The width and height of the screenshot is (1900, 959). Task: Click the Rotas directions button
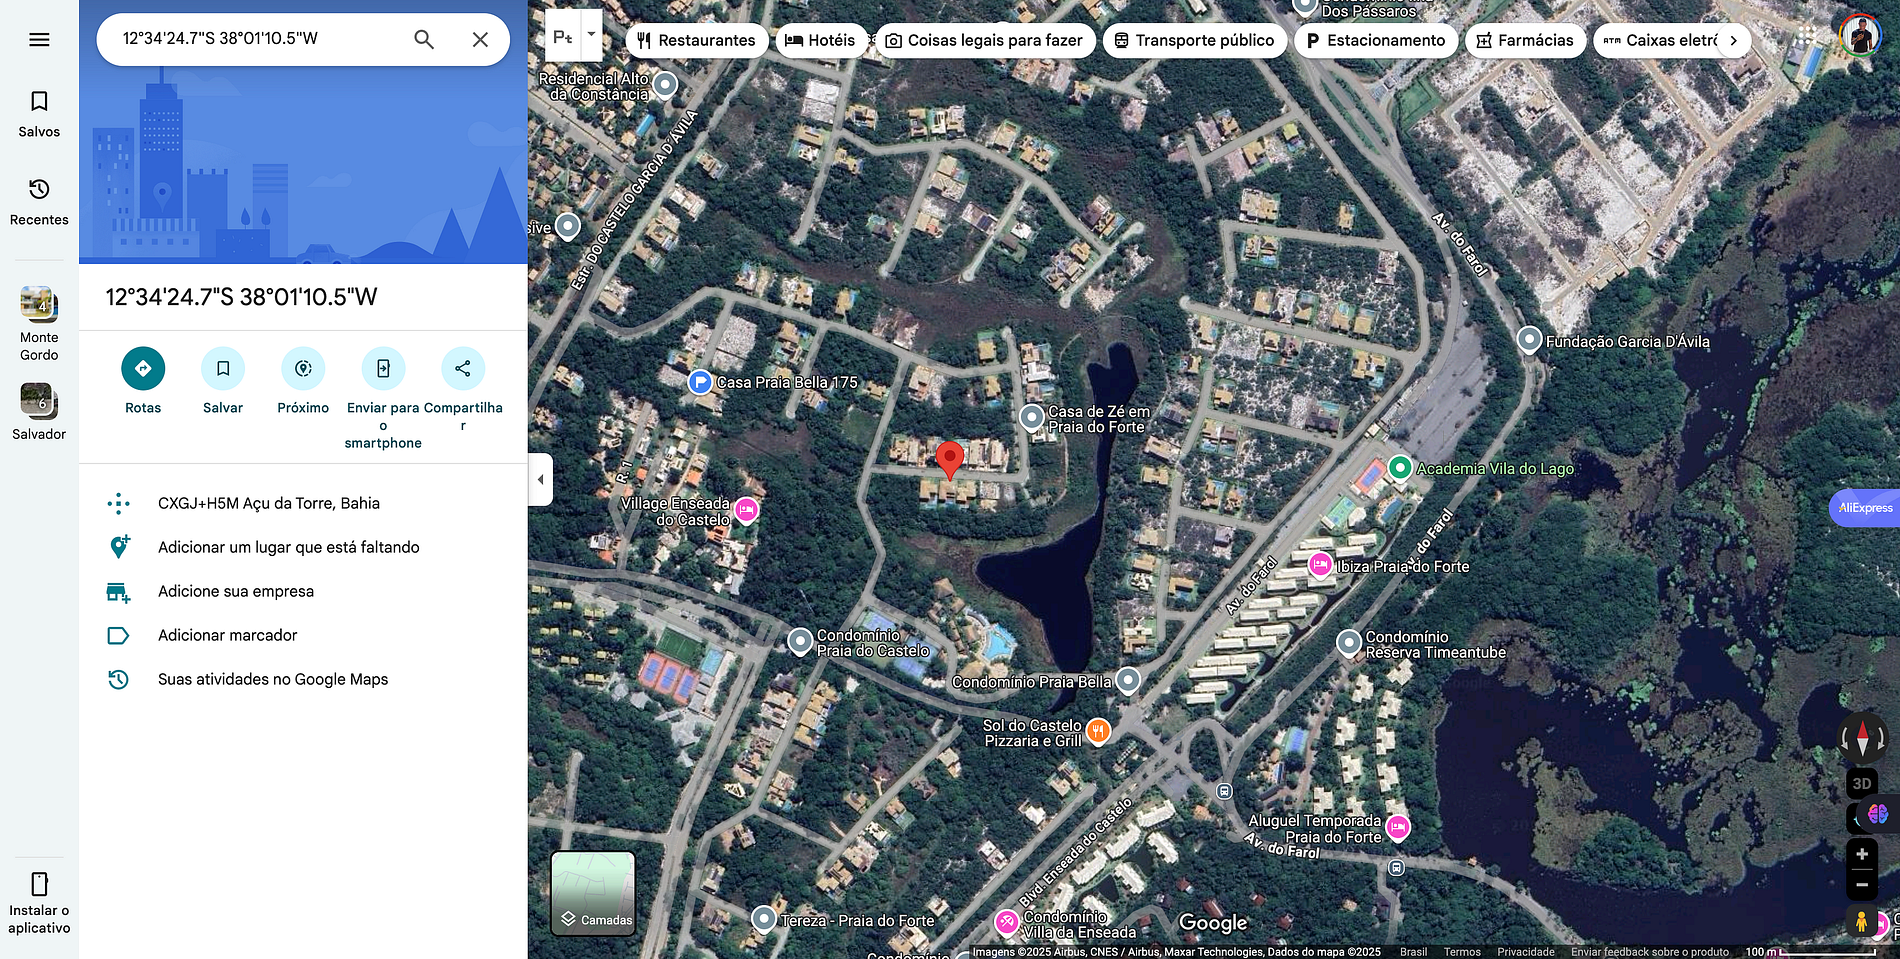tap(143, 369)
